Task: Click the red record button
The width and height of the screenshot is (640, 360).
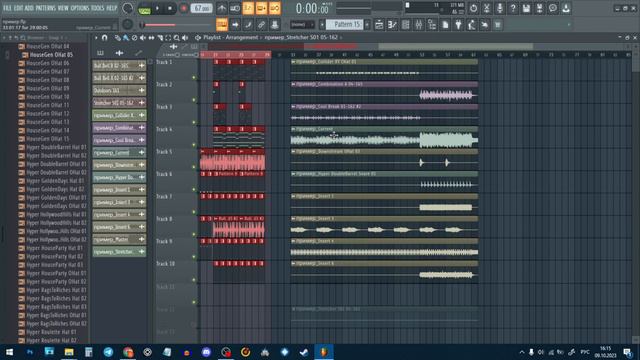Action: click(184, 8)
